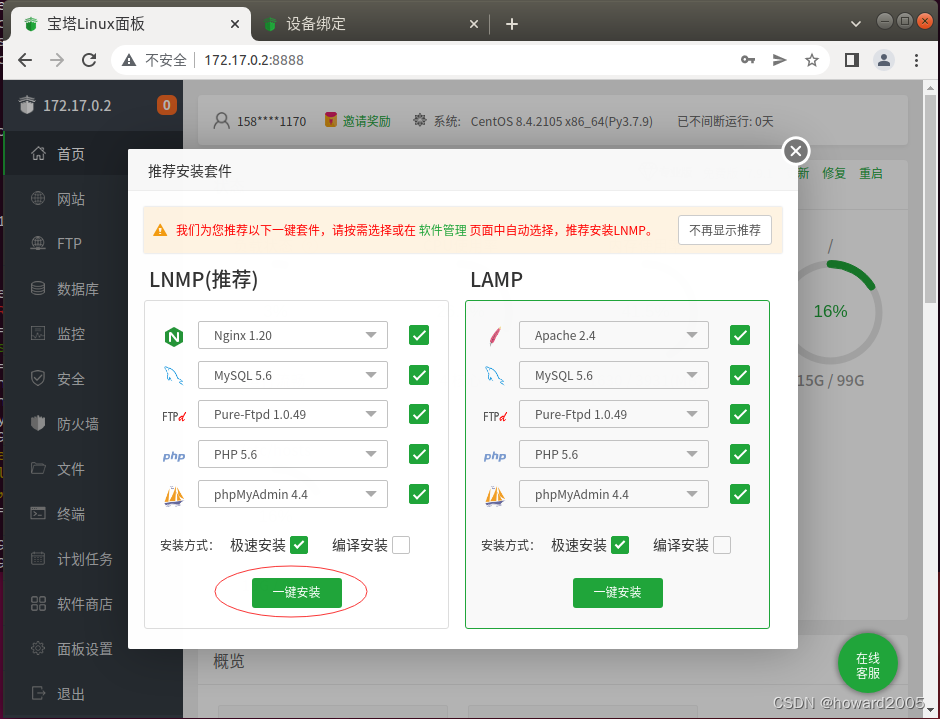Click 不再显示推荐 button
This screenshot has width=940, height=719.
click(725, 230)
